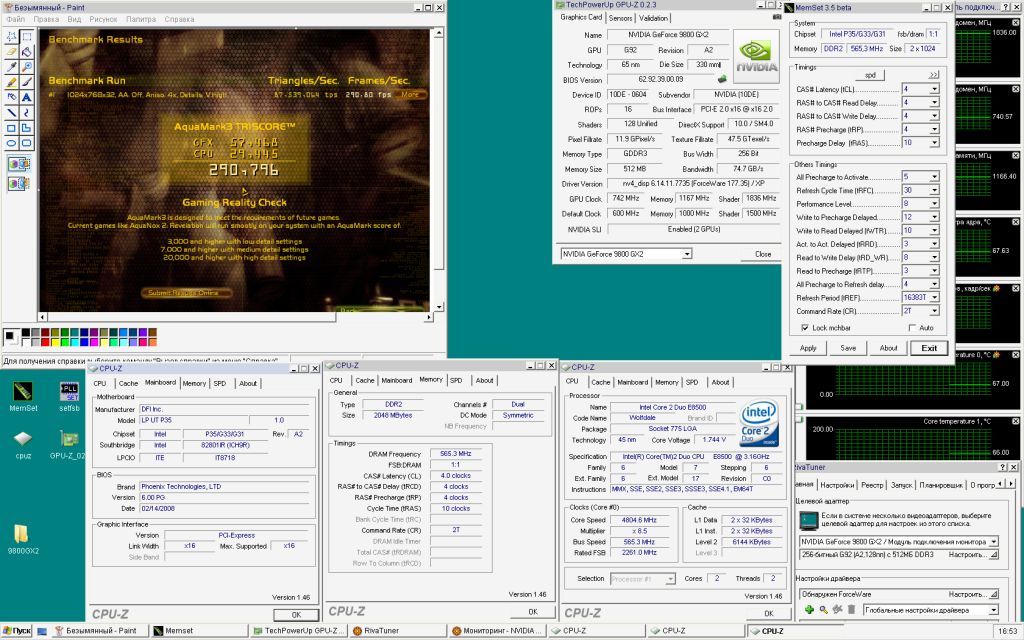Choose the opaque selection option in Paint
Viewport: 1024px width, 640px height.
tap(18, 164)
